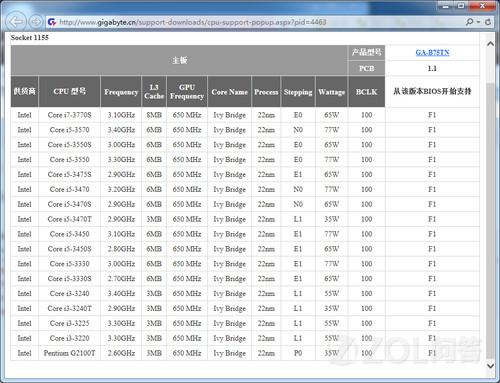Screen dimensions: 500x383
Task: Click the L3 Cache column header
Action: click(154, 91)
